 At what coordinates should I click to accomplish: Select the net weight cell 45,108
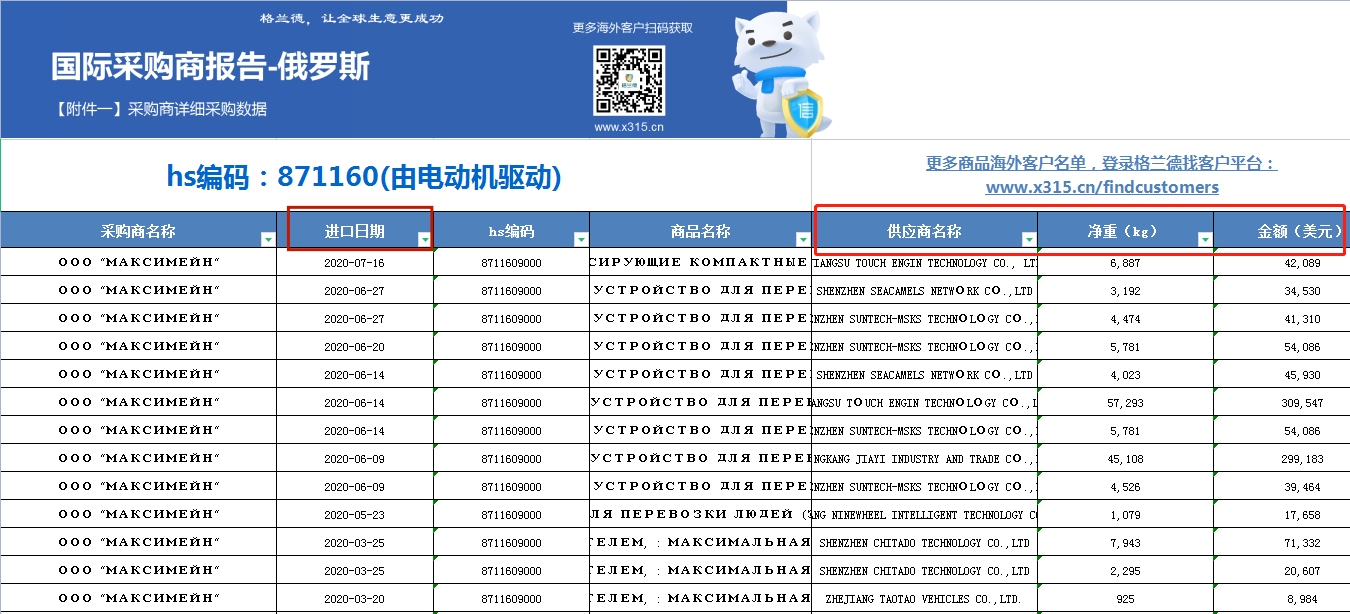click(1126, 459)
